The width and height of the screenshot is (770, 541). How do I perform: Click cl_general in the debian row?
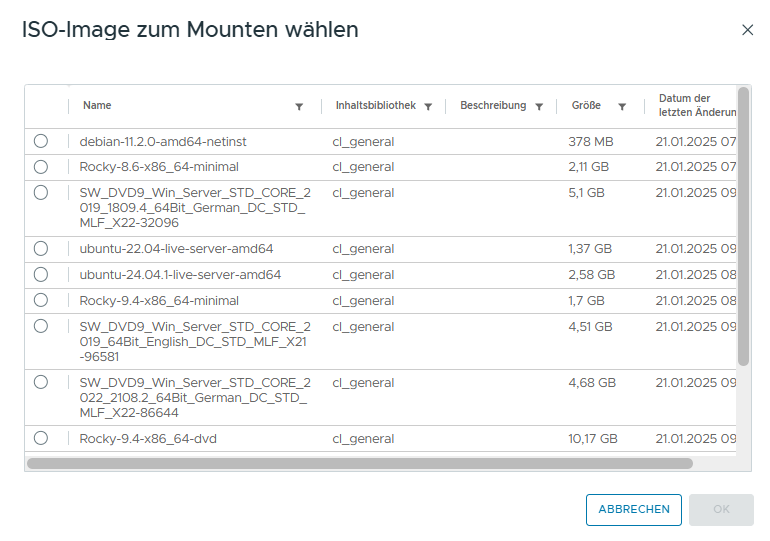point(363,142)
